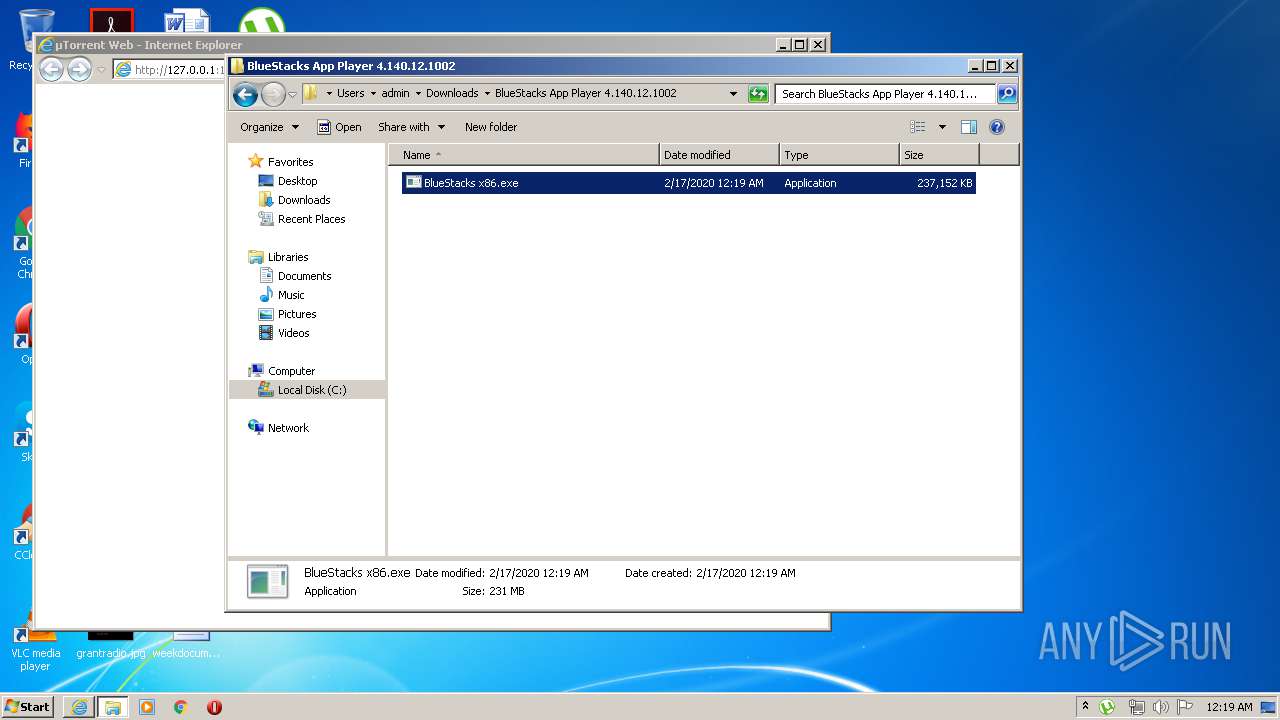Go forward in Explorer window
This screenshot has height=720, width=1280.
[273, 94]
